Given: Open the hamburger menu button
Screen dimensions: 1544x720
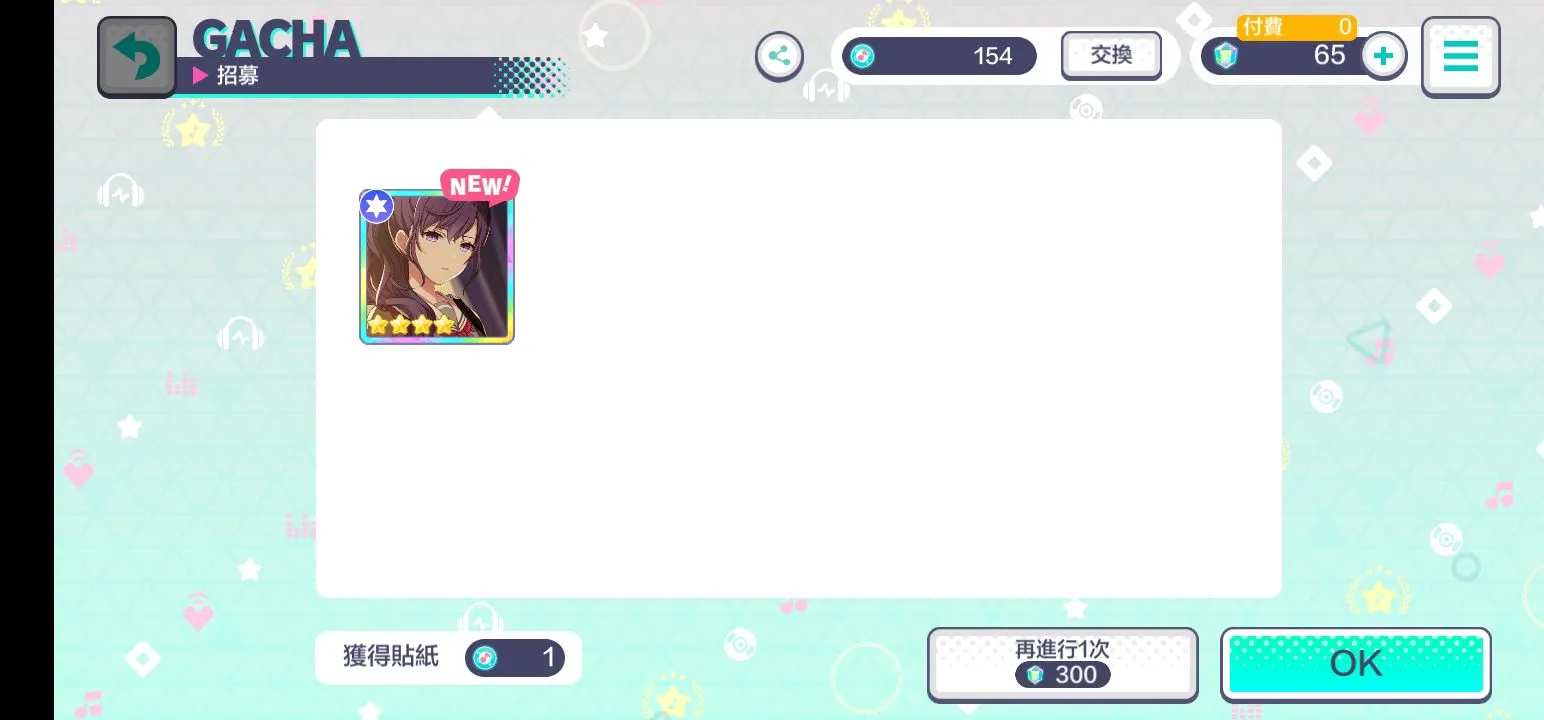Looking at the screenshot, I should click(x=1460, y=57).
